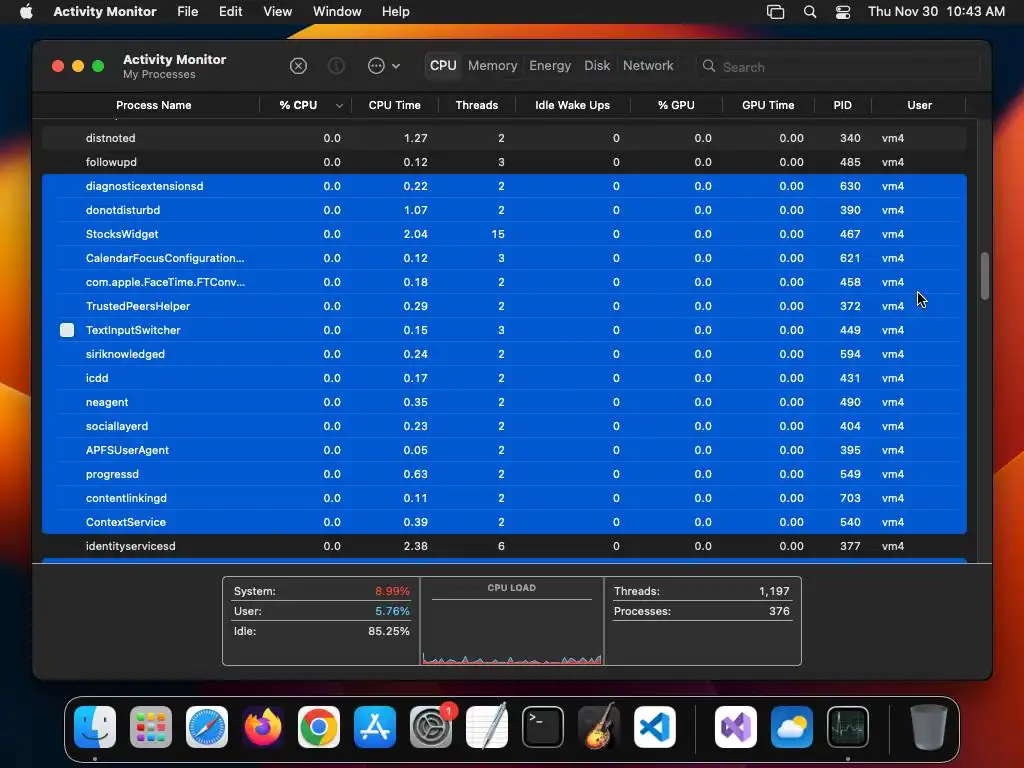Open Stage Manager menu bar icon
The width and height of the screenshot is (1024, 768).
775,12
